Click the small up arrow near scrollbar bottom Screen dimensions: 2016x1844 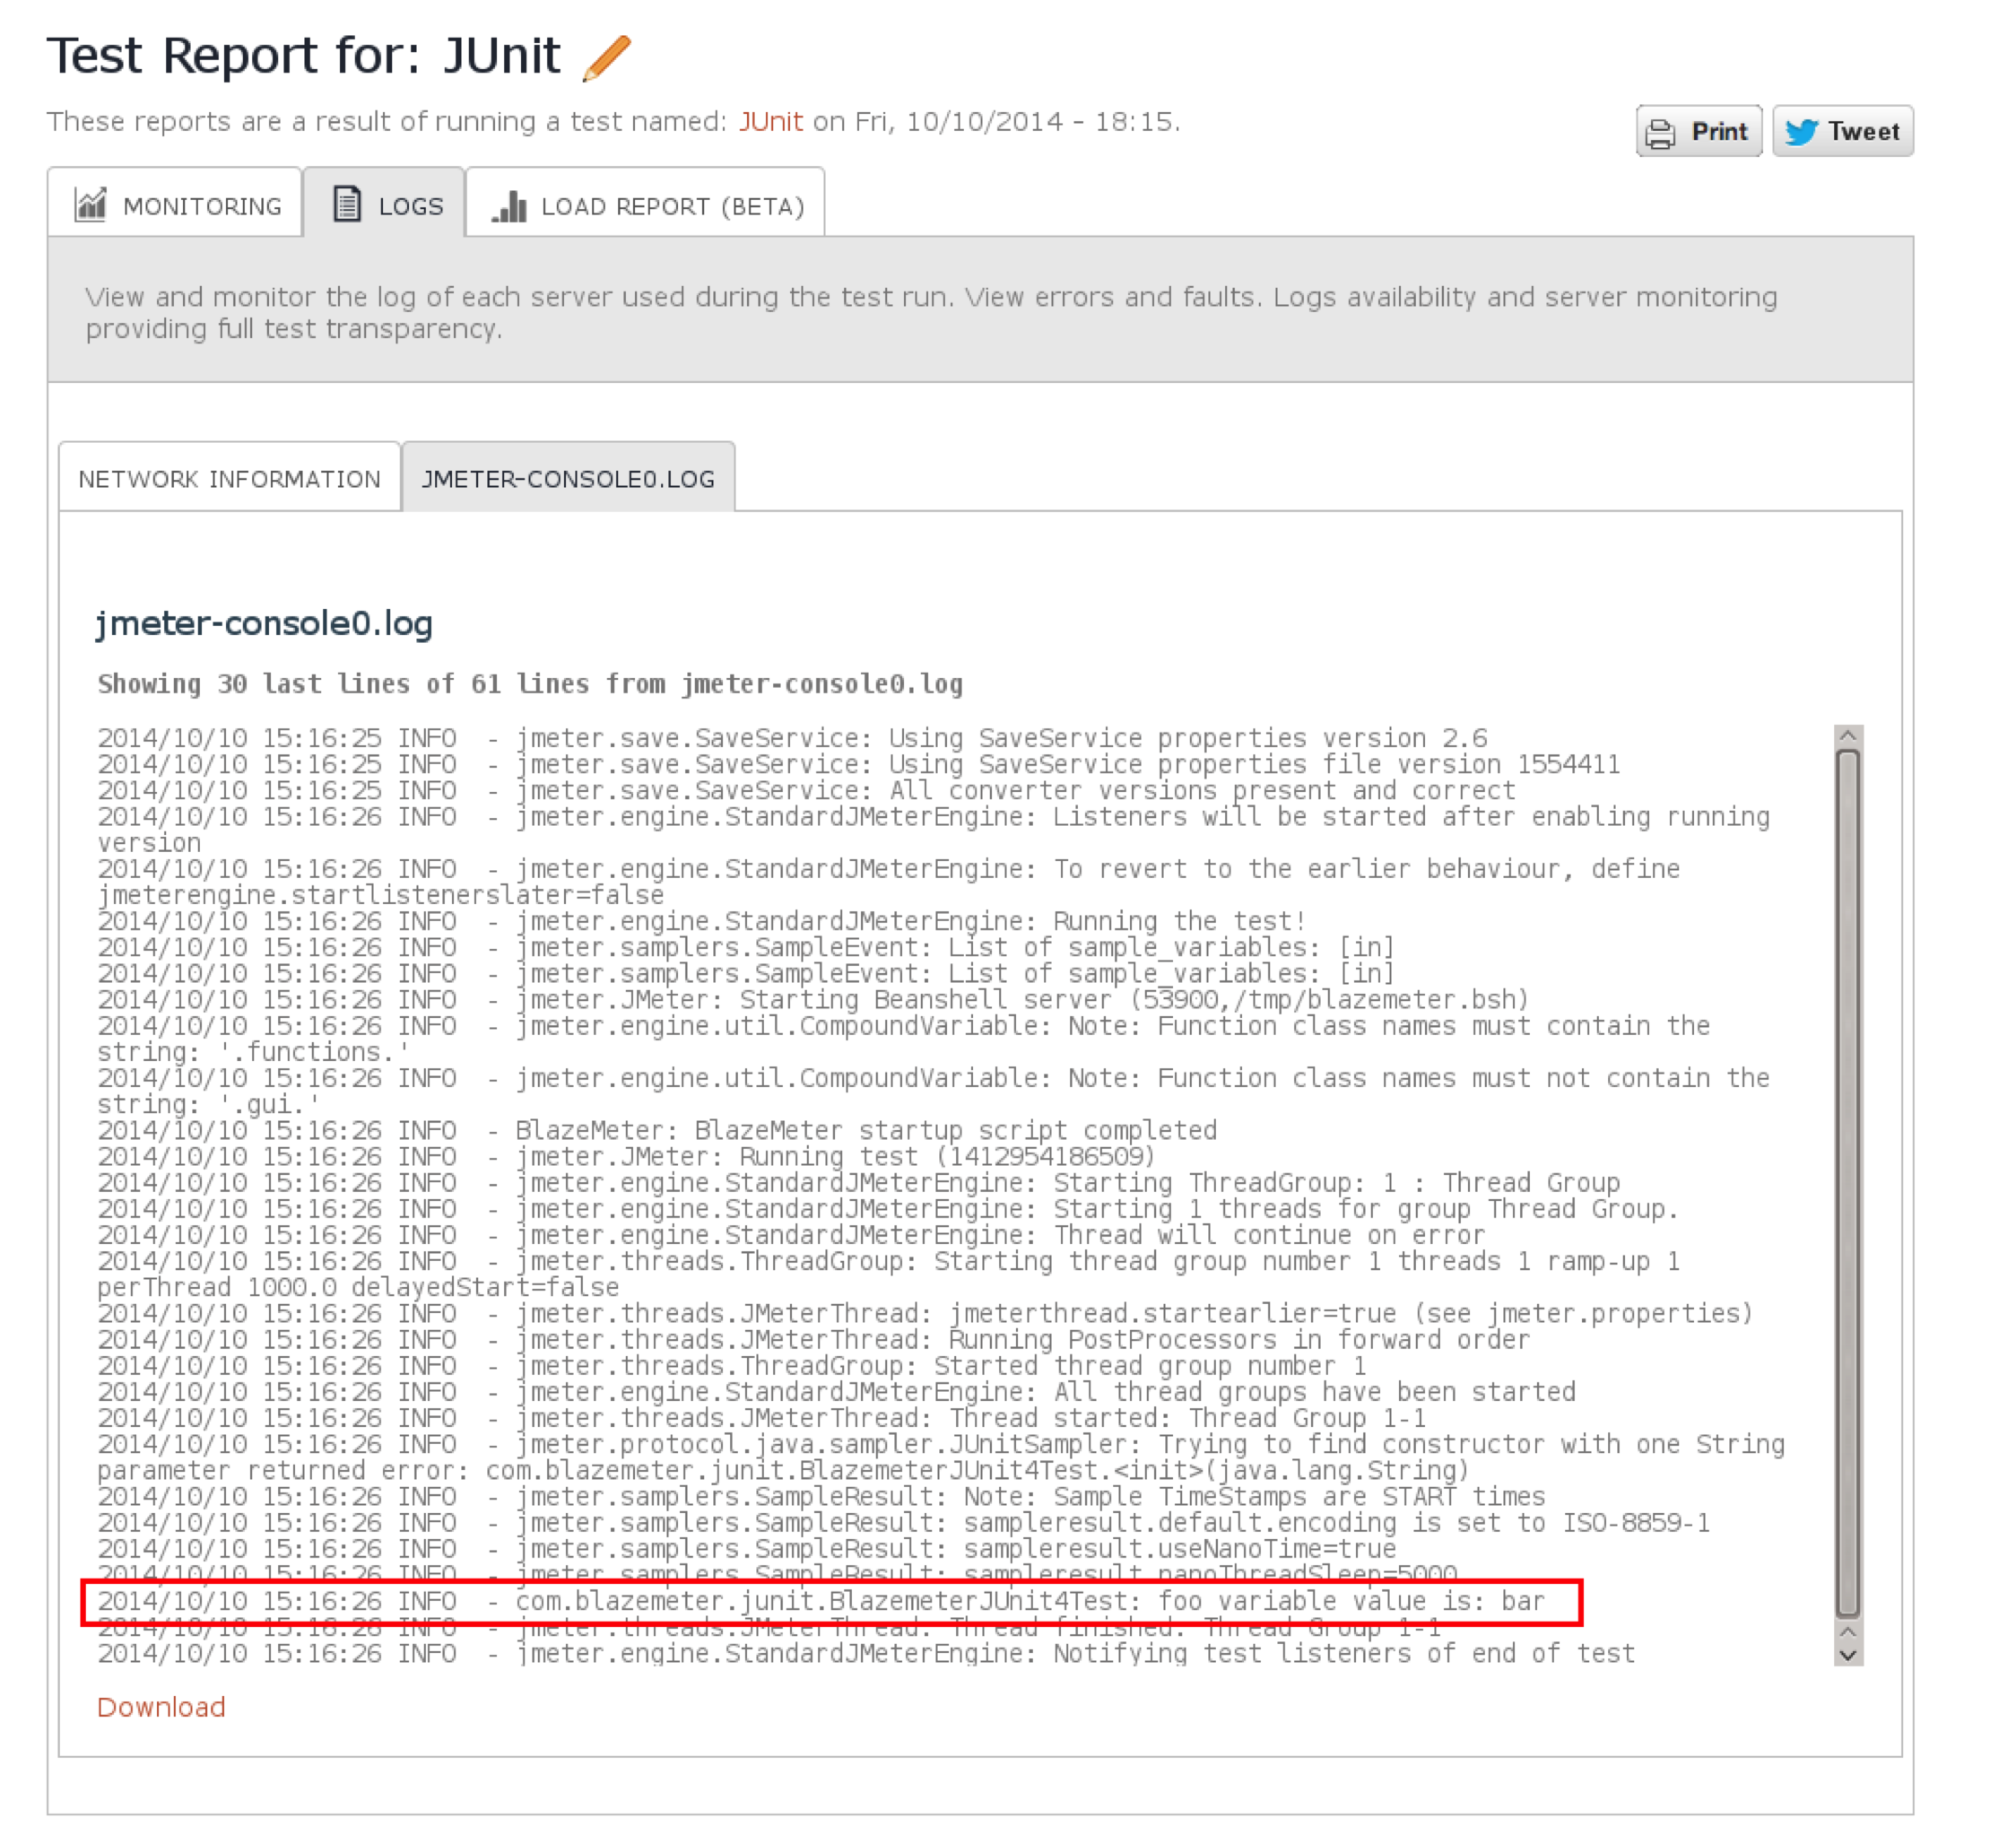1848,1631
